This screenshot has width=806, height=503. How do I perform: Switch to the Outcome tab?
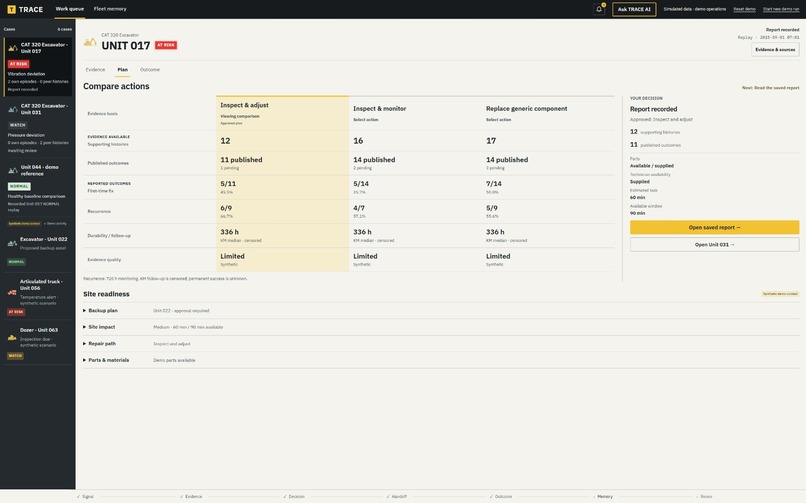pos(150,69)
